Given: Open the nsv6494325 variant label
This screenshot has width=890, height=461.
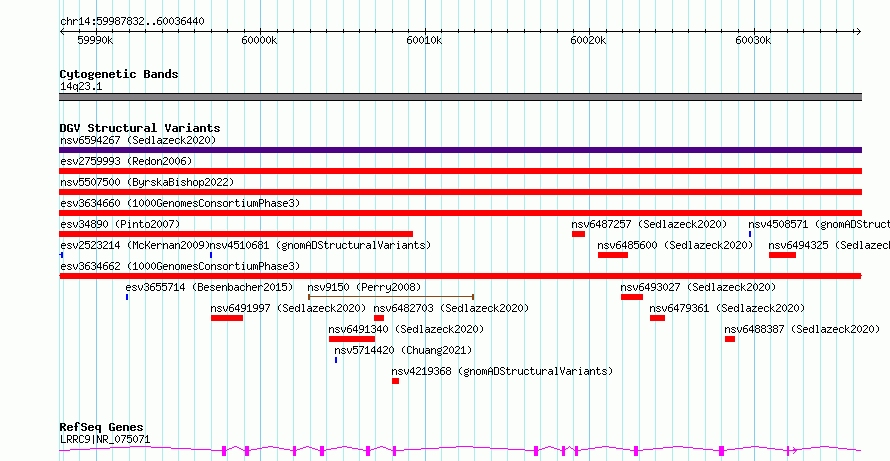Looking at the screenshot, I should point(829,245).
